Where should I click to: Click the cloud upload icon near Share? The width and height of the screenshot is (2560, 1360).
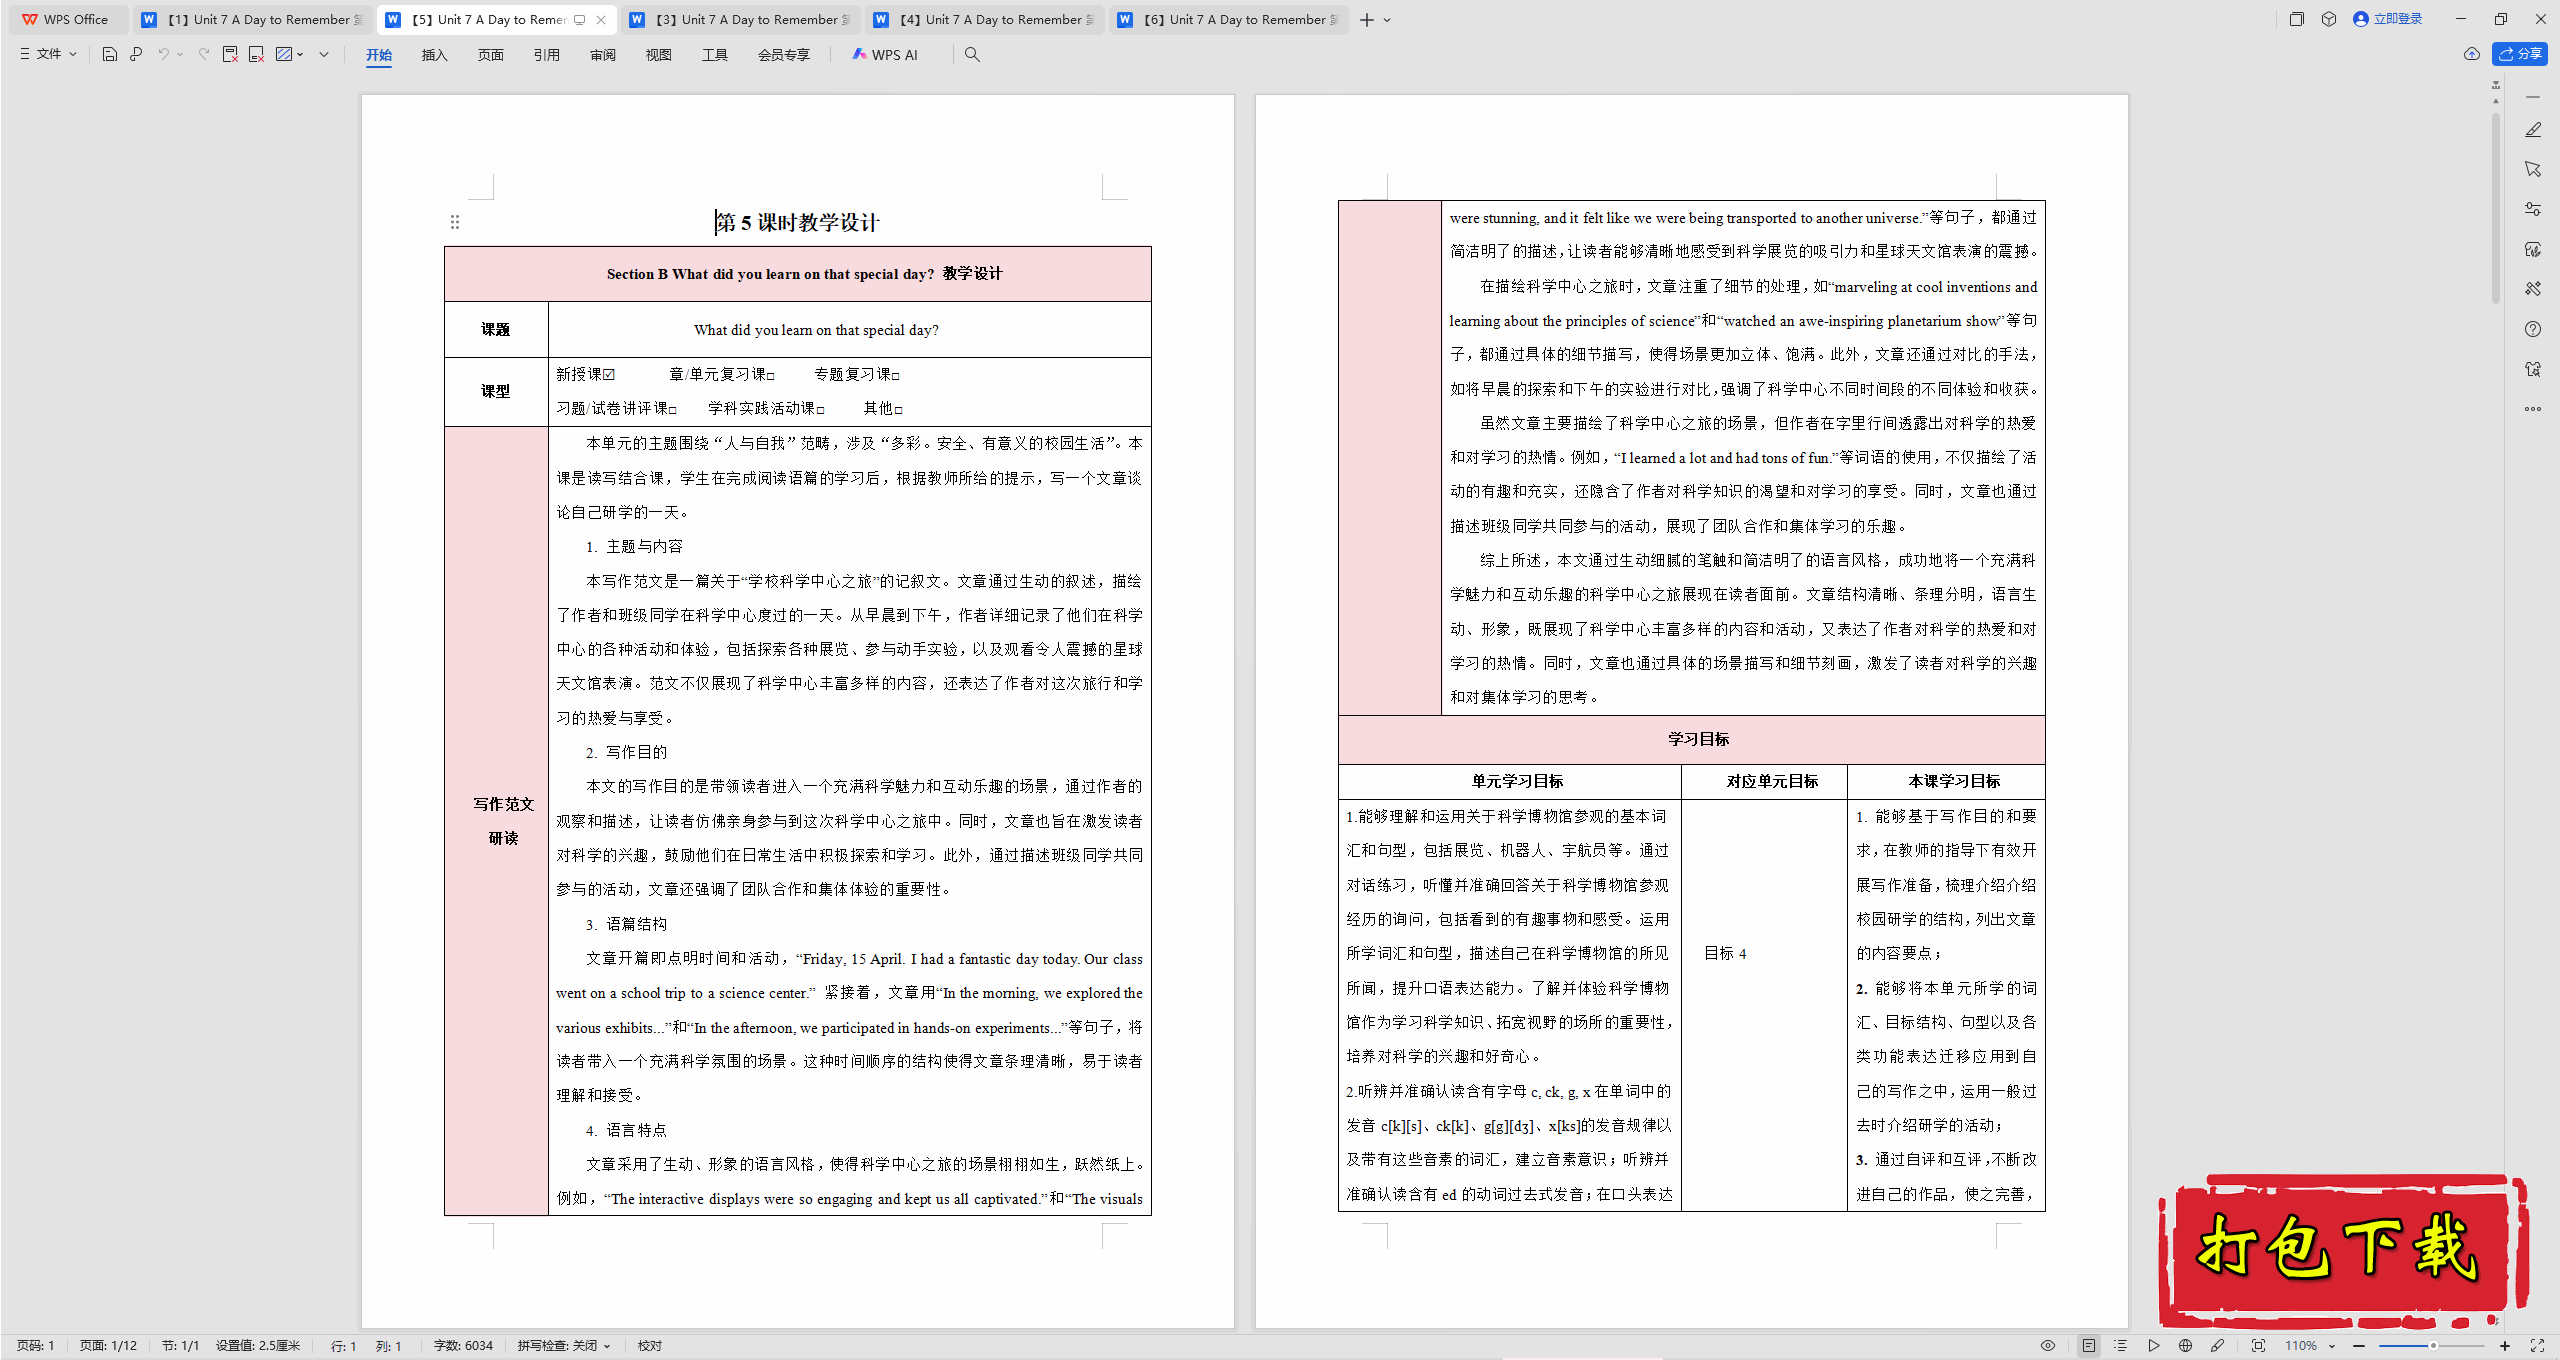(x=2472, y=54)
